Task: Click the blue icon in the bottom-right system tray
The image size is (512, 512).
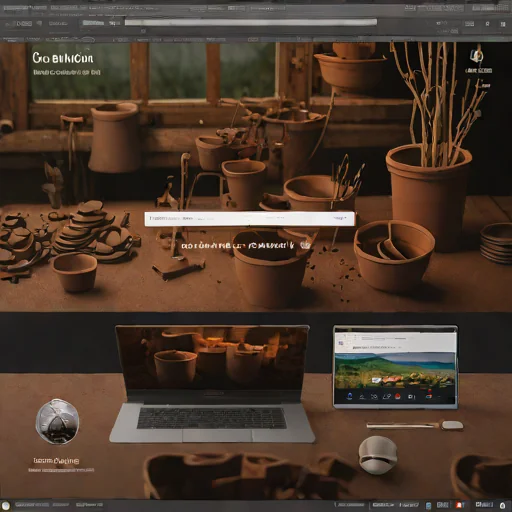Action: coord(429,505)
